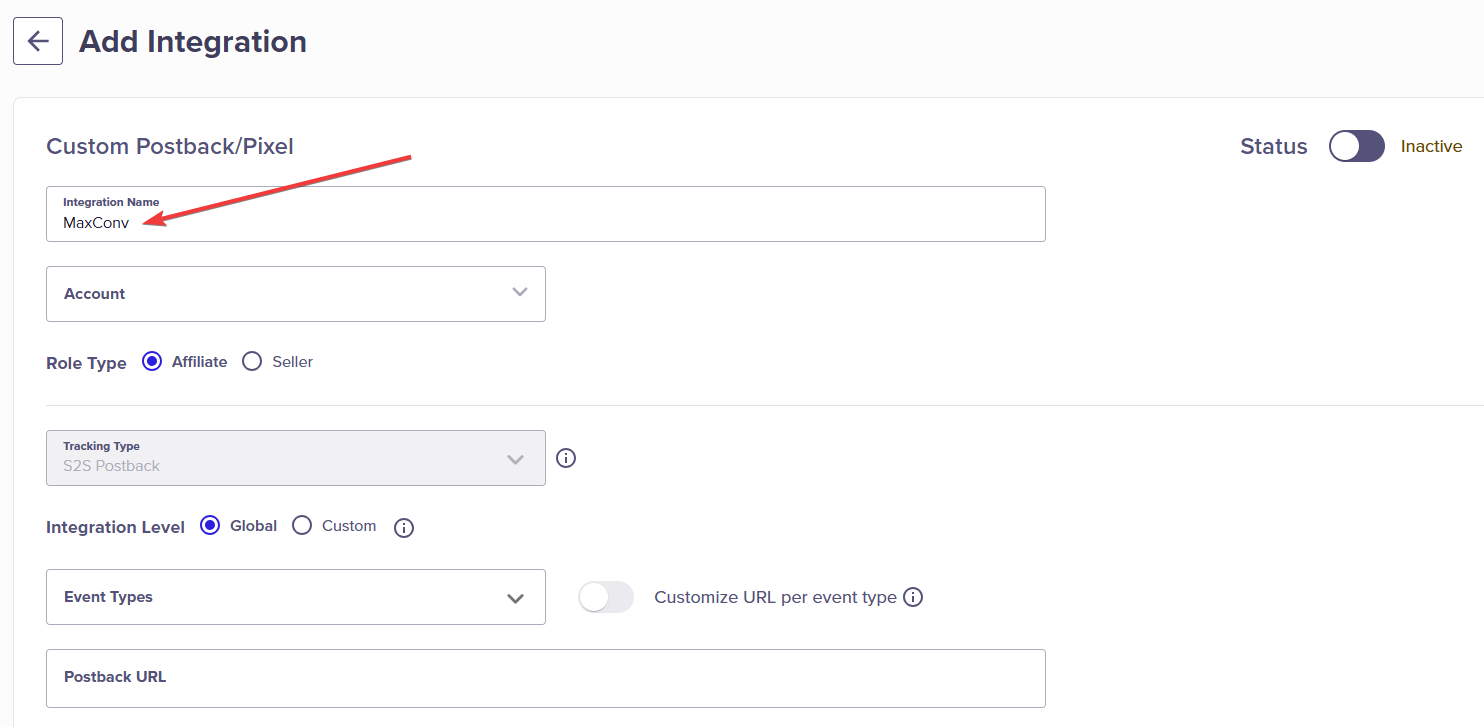This screenshot has width=1484, height=727.
Task: Click the back arrow icon
Action: click(38, 41)
